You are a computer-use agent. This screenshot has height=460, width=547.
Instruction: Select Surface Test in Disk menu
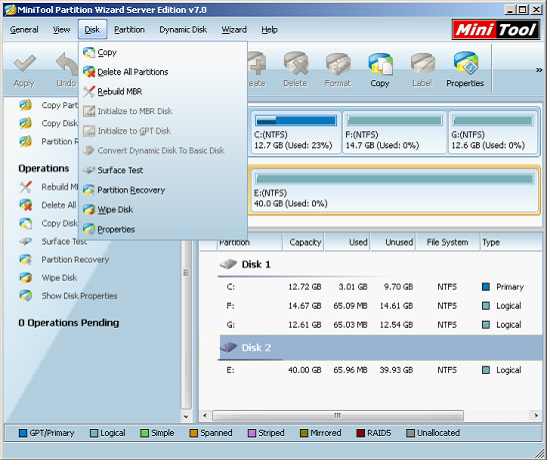click(x=163, y=170)
